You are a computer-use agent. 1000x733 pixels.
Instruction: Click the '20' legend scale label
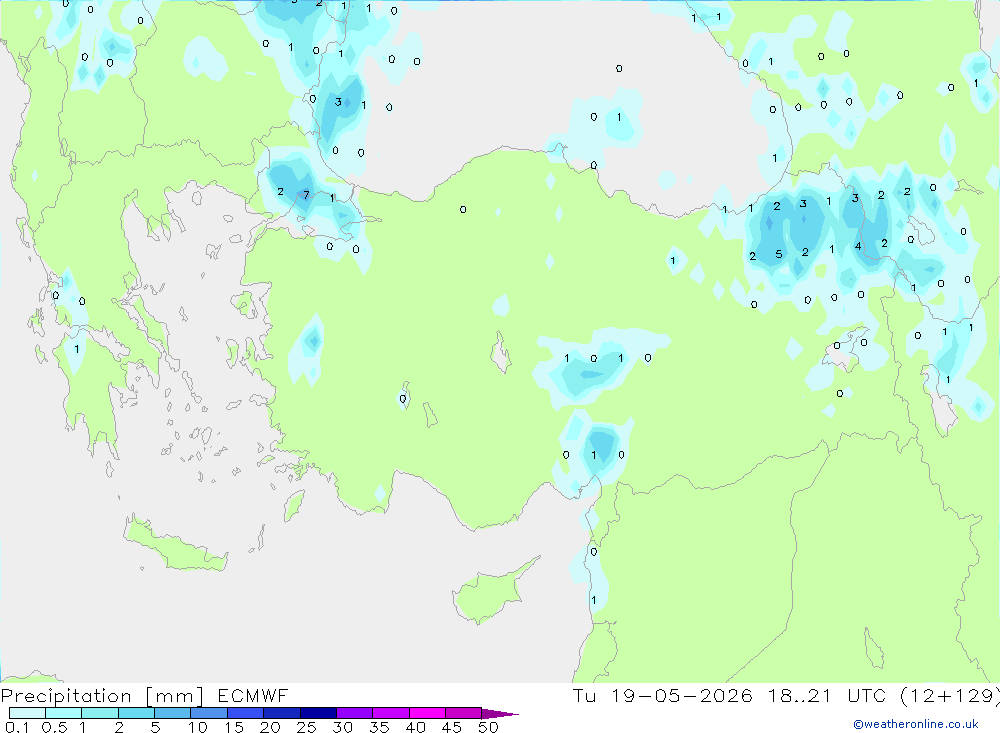(x=270, y=727)
